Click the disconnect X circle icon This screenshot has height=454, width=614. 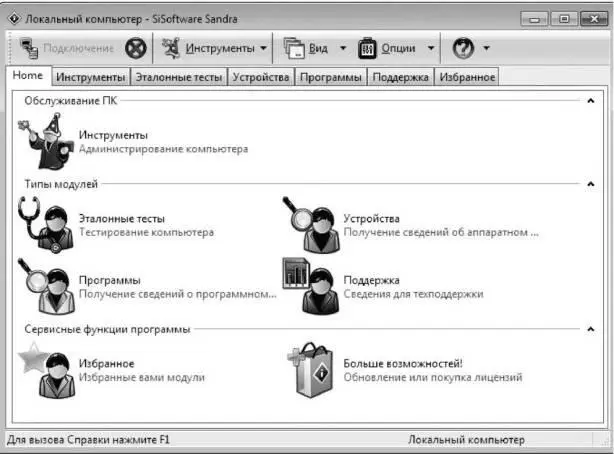(135, 48)
